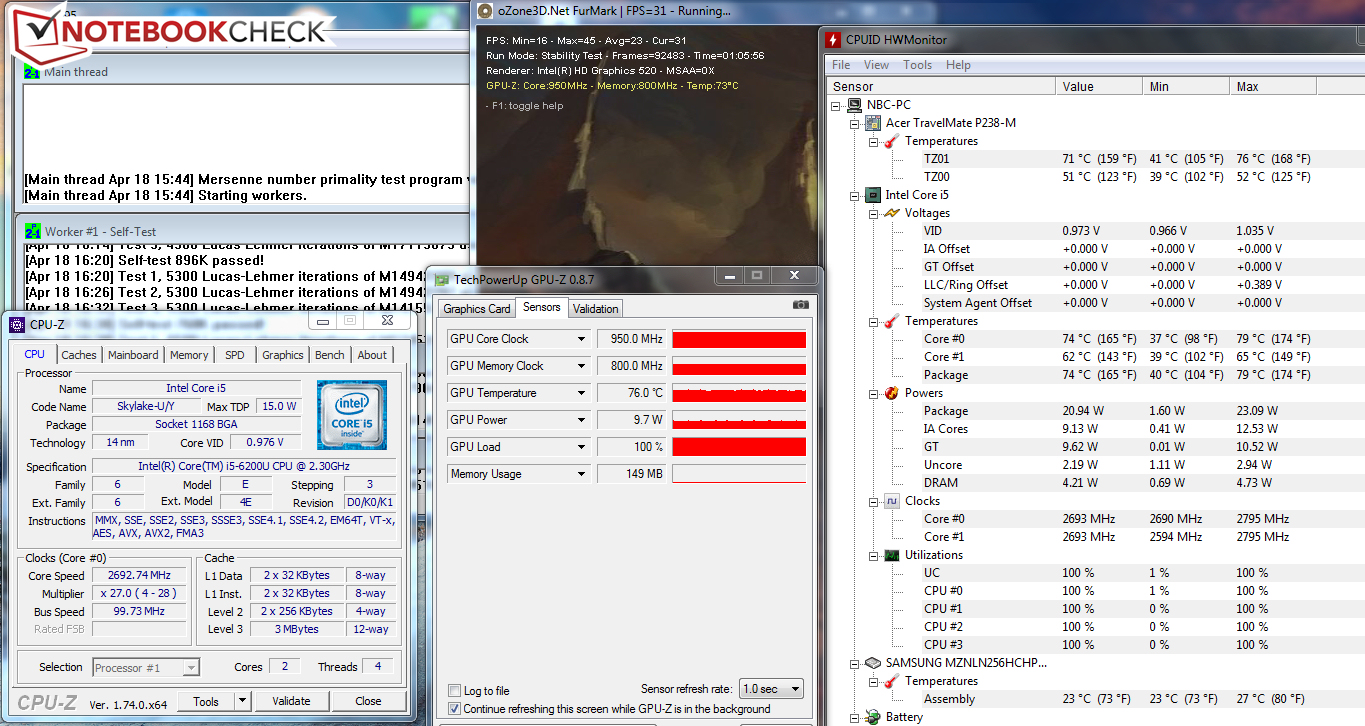Click the GPU Temperature red graph in GPU-Z

(739, 393)
